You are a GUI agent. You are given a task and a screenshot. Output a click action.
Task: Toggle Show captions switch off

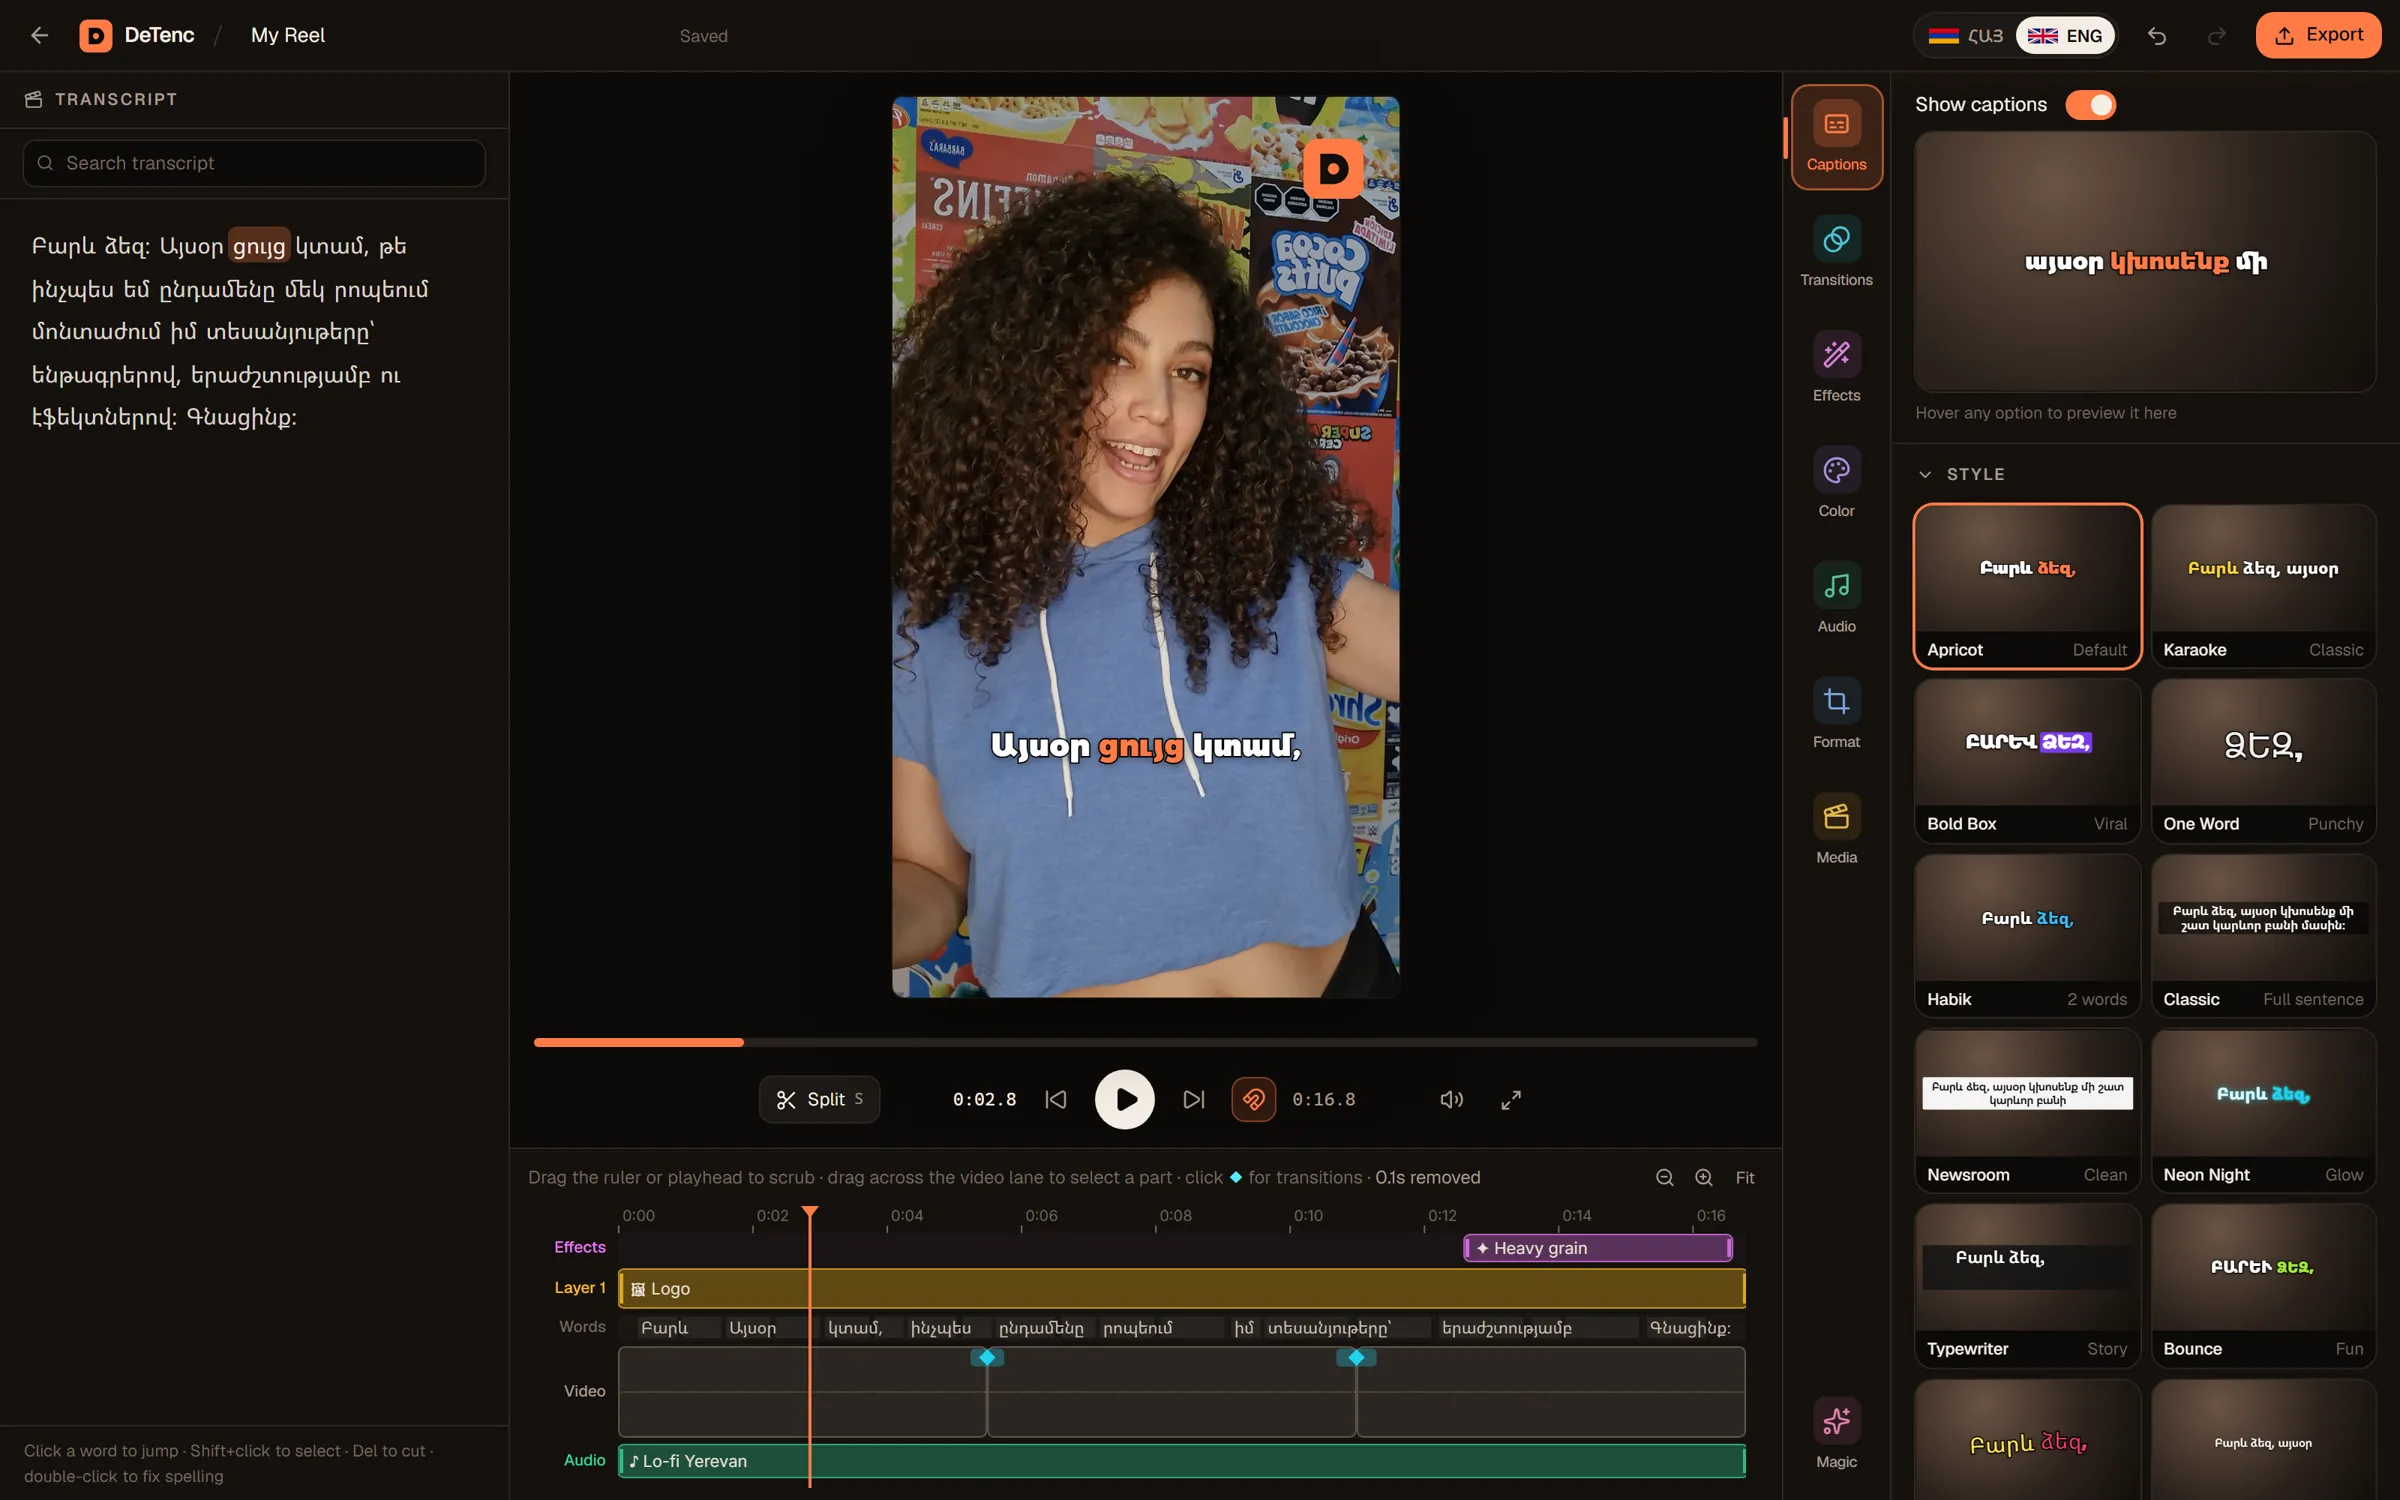click(x=2091, y=104)
